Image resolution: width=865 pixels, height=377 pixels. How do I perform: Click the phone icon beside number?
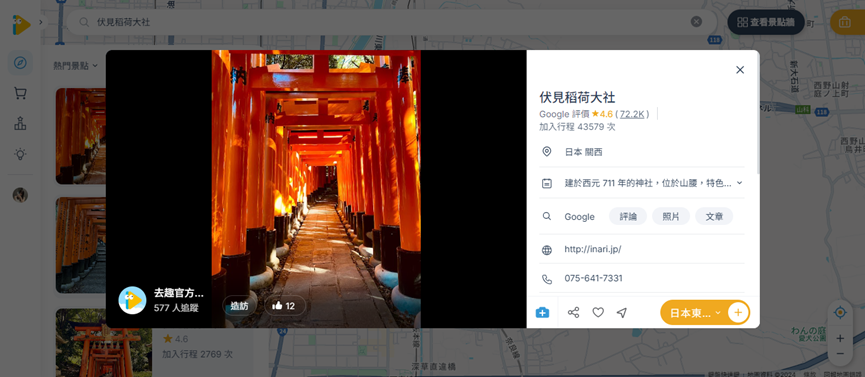point(547,279)
